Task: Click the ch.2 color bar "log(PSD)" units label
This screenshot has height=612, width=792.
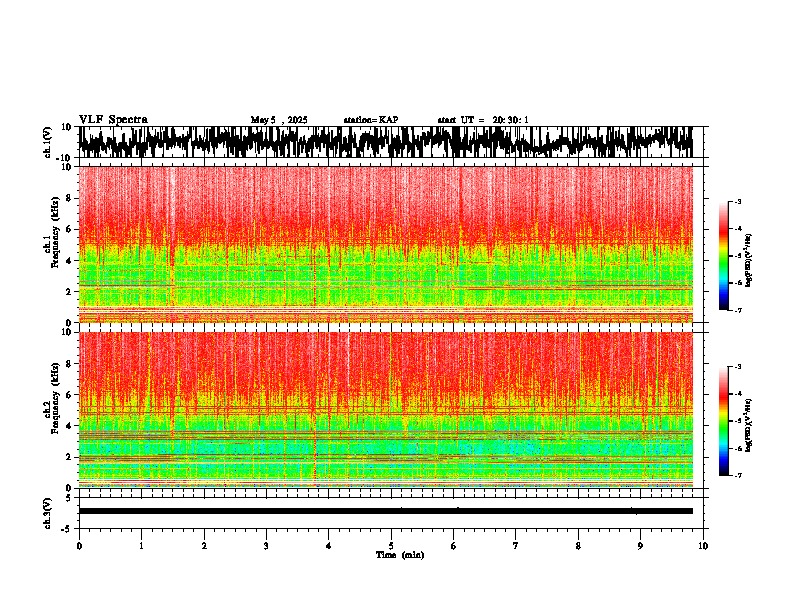Action: [749, 425]
